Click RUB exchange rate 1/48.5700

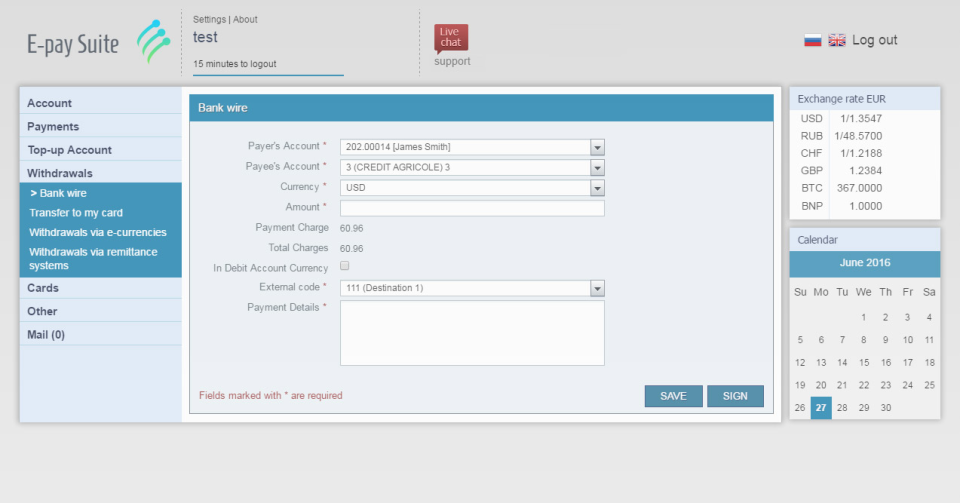coord(858,136)
